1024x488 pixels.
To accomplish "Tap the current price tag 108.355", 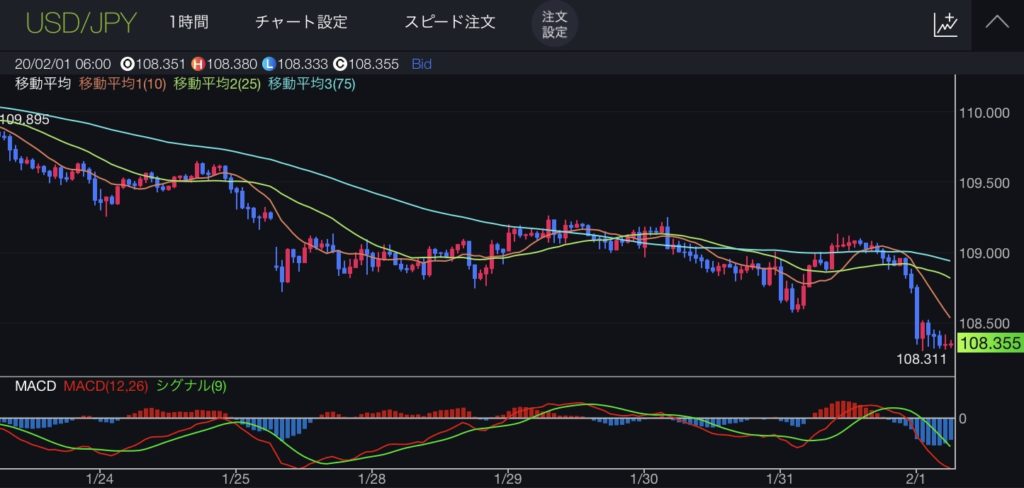I will (990, 343).
